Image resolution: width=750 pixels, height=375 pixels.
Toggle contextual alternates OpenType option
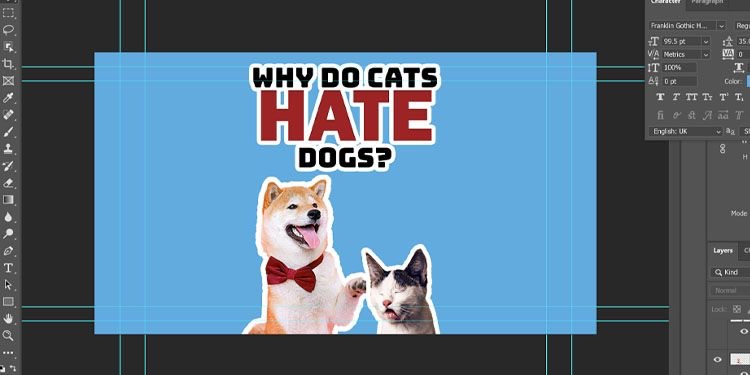tap(676, 115)
